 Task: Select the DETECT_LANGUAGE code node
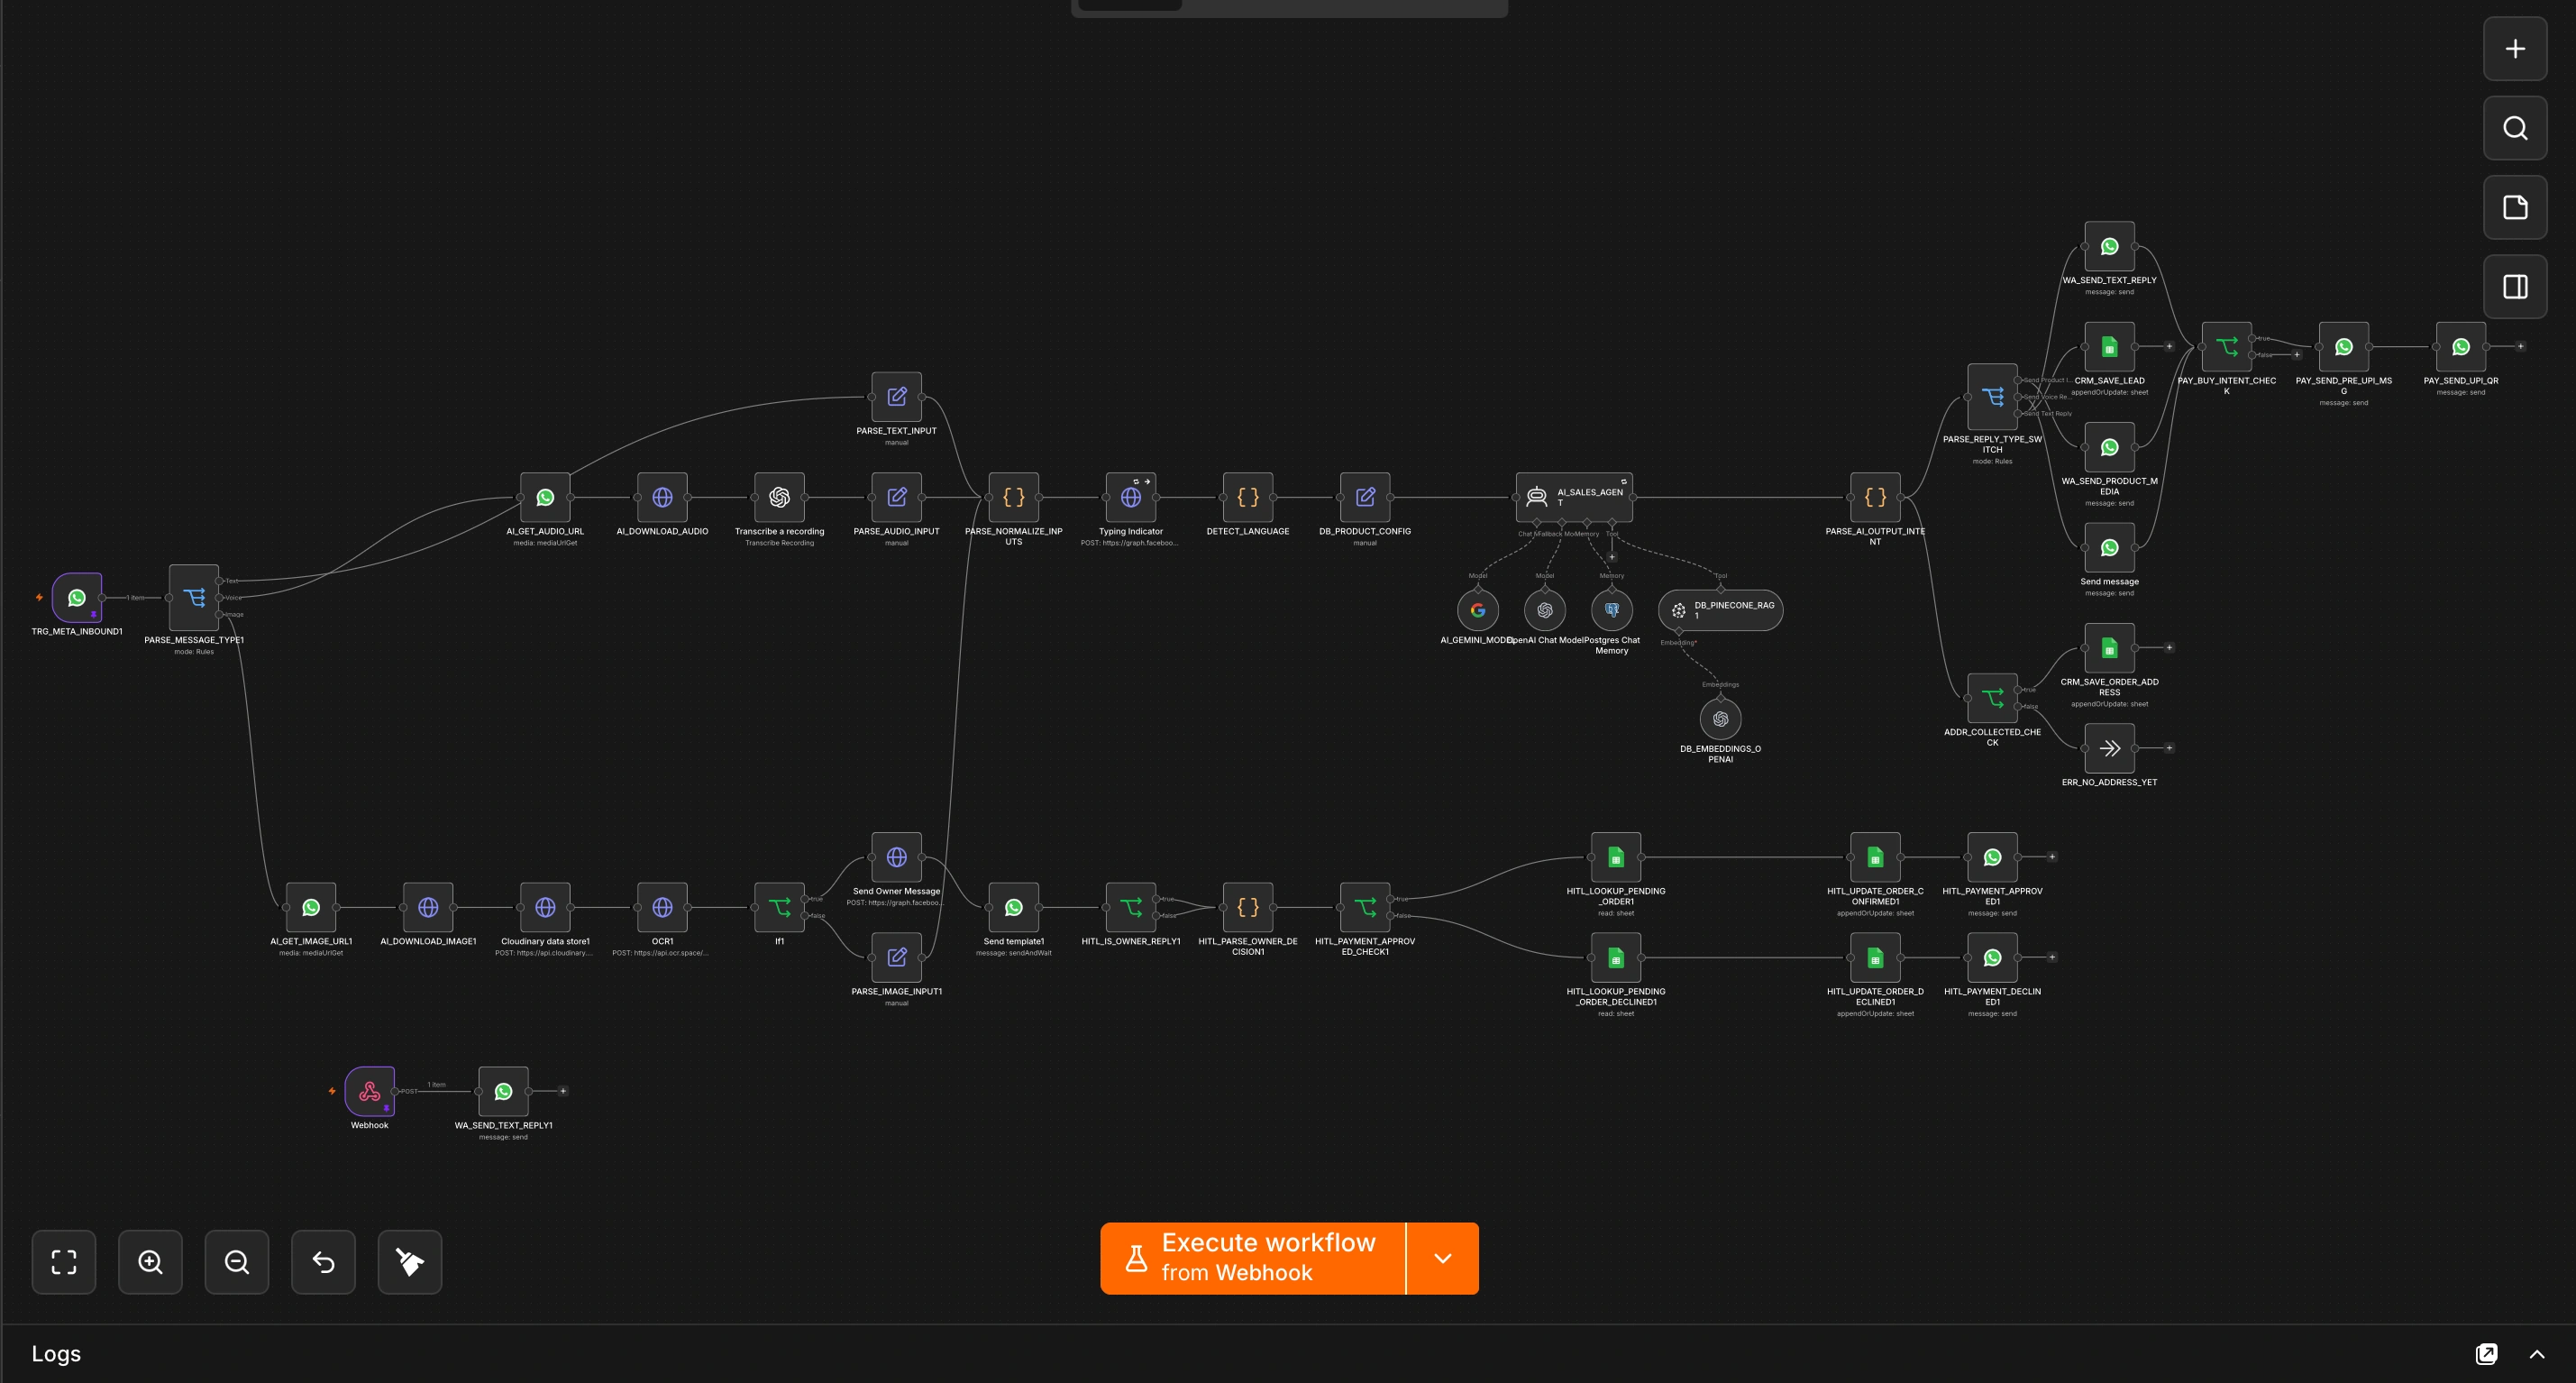(x=1248, y=497)
